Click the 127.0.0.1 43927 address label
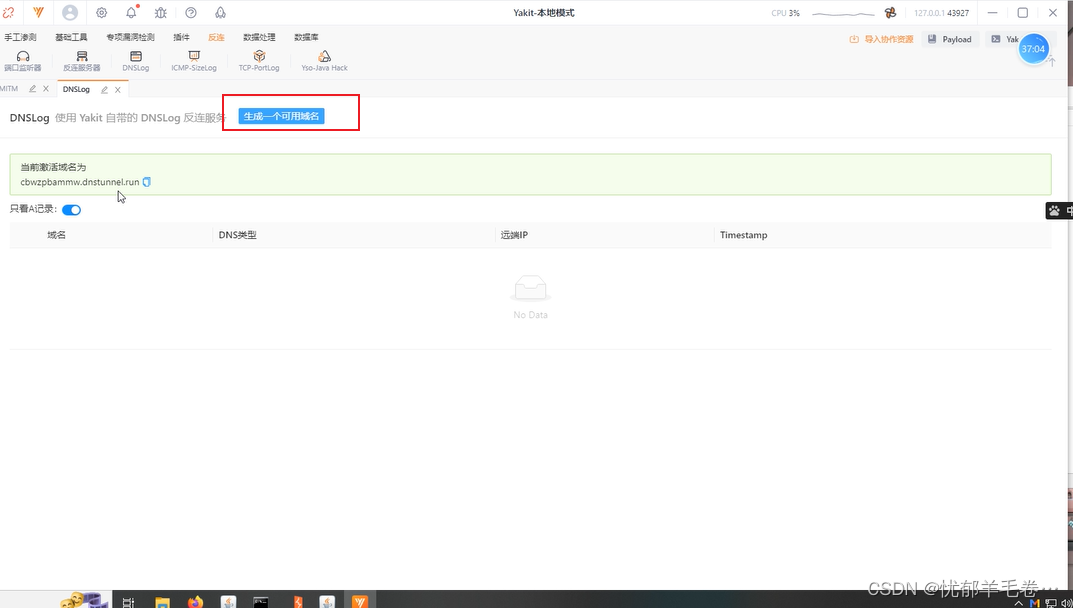The height and width of the screenshot is (608, 1073). (941, 12)
